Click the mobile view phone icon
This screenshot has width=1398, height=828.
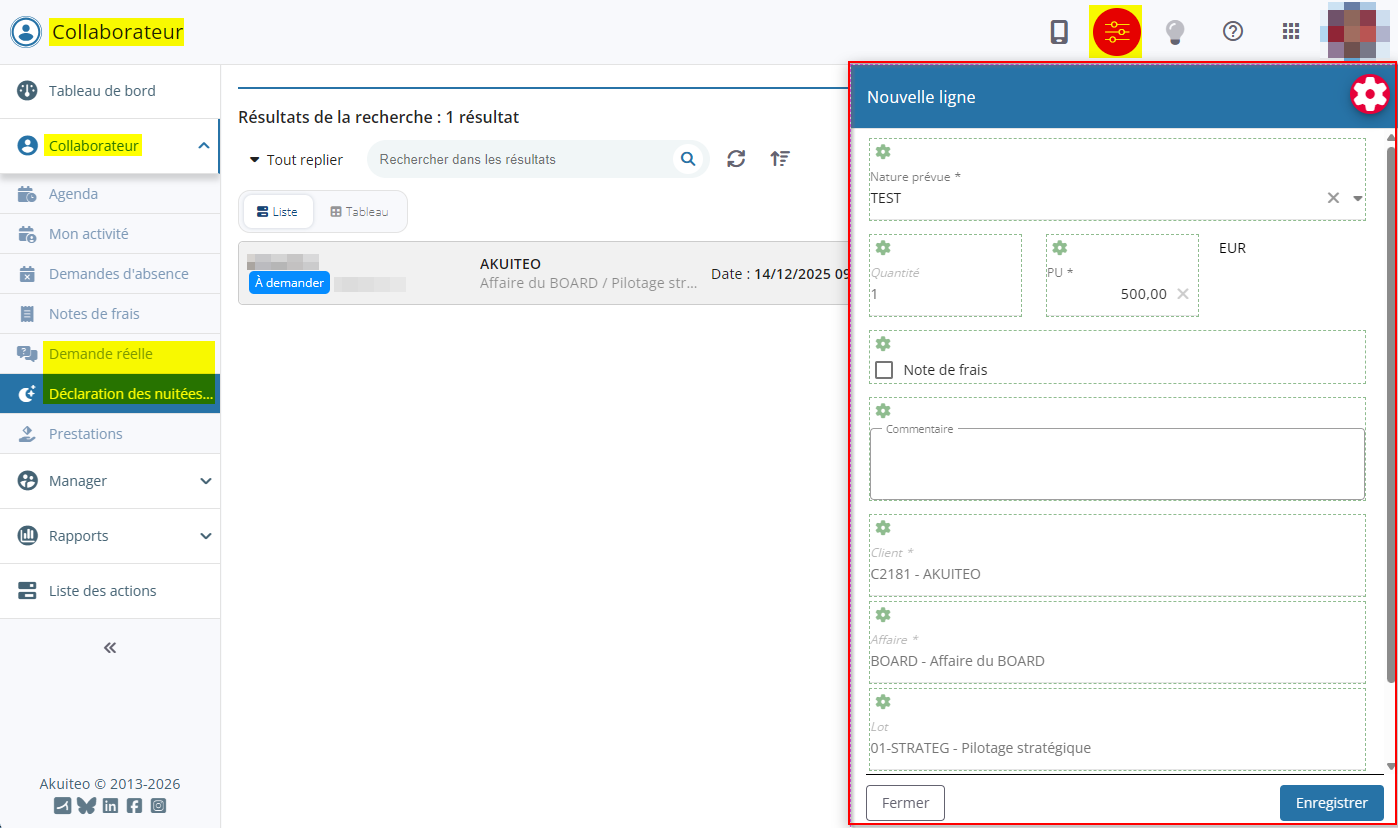click(x=1059, y=32)
